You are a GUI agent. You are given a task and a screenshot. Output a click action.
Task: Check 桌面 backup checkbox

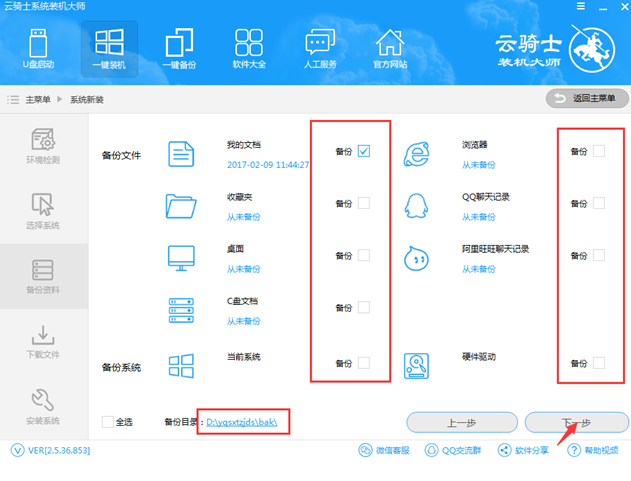point(364,255)
